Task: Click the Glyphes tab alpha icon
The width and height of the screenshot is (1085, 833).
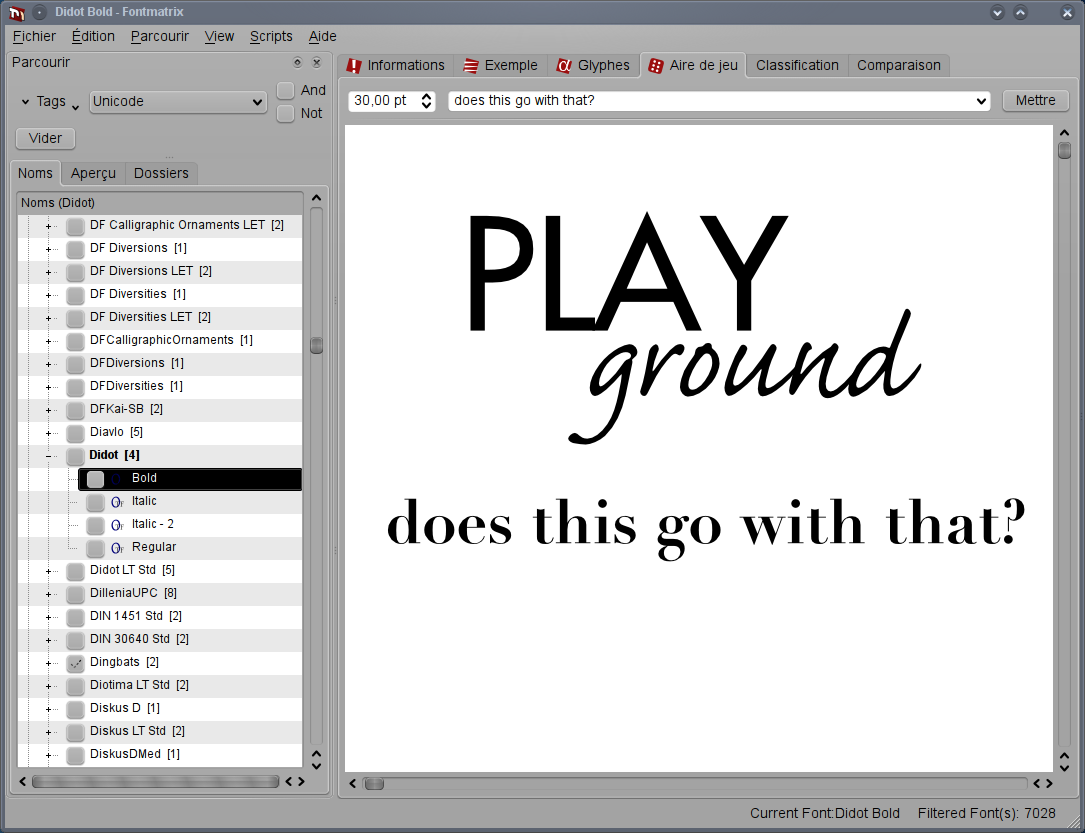Action: click(x=564, y=66)
